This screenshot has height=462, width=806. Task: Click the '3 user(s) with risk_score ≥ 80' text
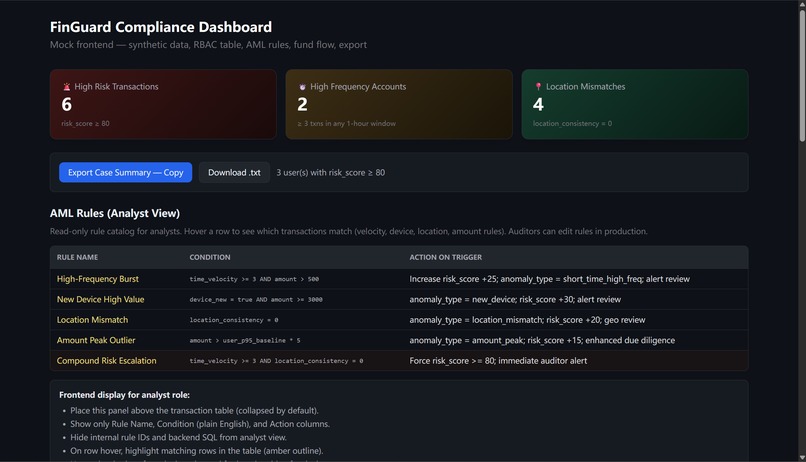coord(331,173)
